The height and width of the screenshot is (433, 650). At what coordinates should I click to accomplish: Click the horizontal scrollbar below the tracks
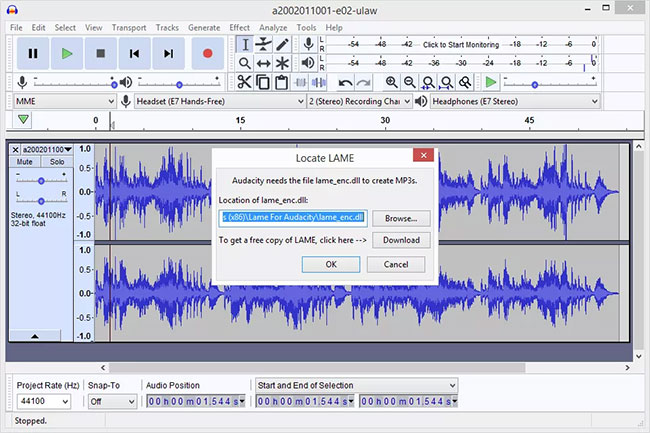tap(317, 368)
